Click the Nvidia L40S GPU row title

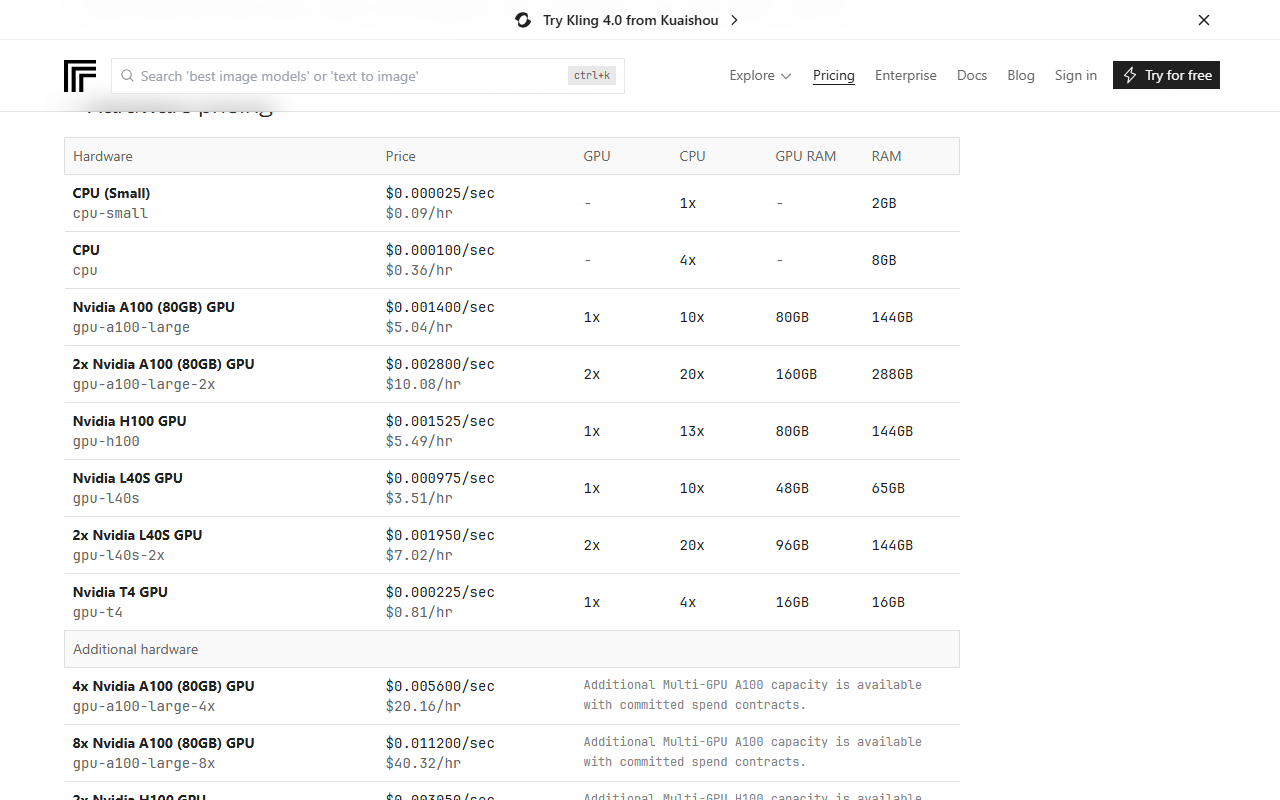tap(128, 478)
